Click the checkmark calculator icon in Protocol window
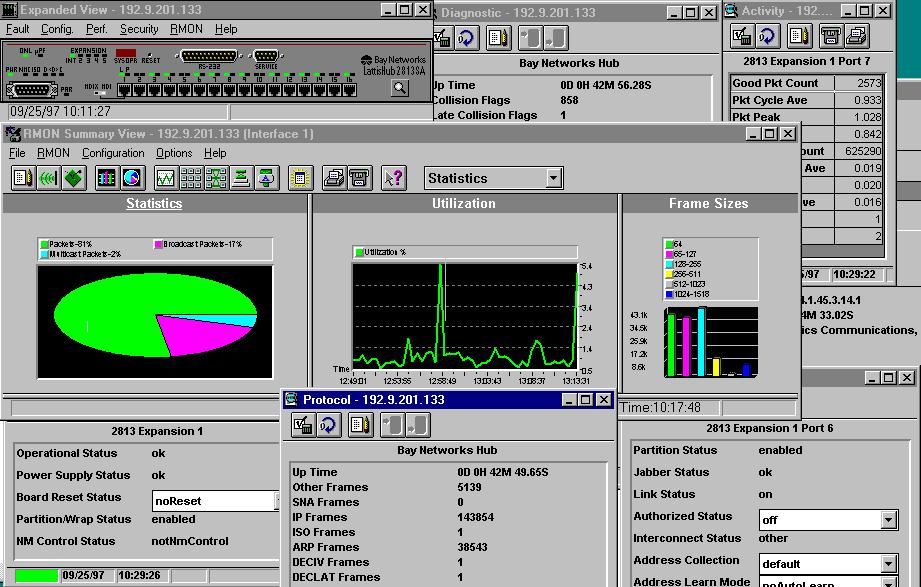 tap(304, 425)
